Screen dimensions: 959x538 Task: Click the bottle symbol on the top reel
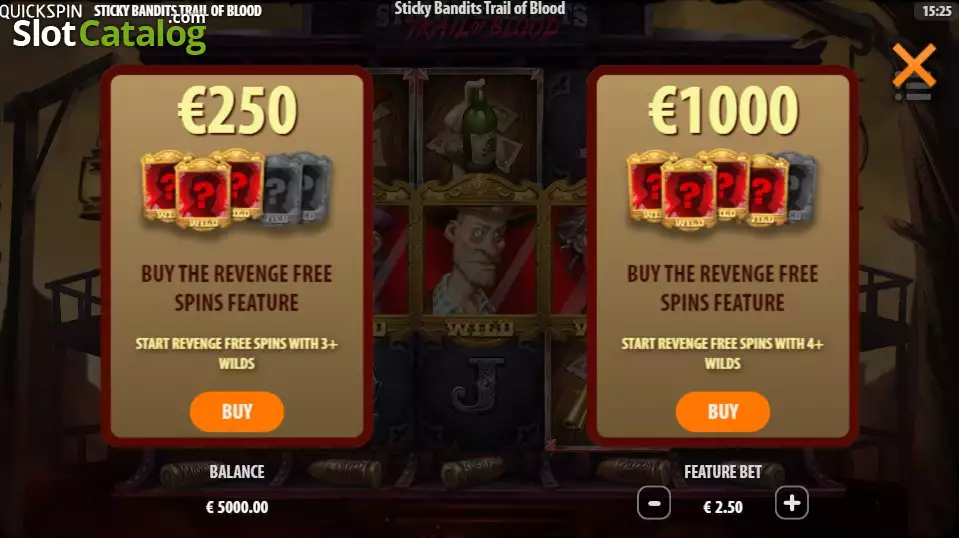pos(479,125)
